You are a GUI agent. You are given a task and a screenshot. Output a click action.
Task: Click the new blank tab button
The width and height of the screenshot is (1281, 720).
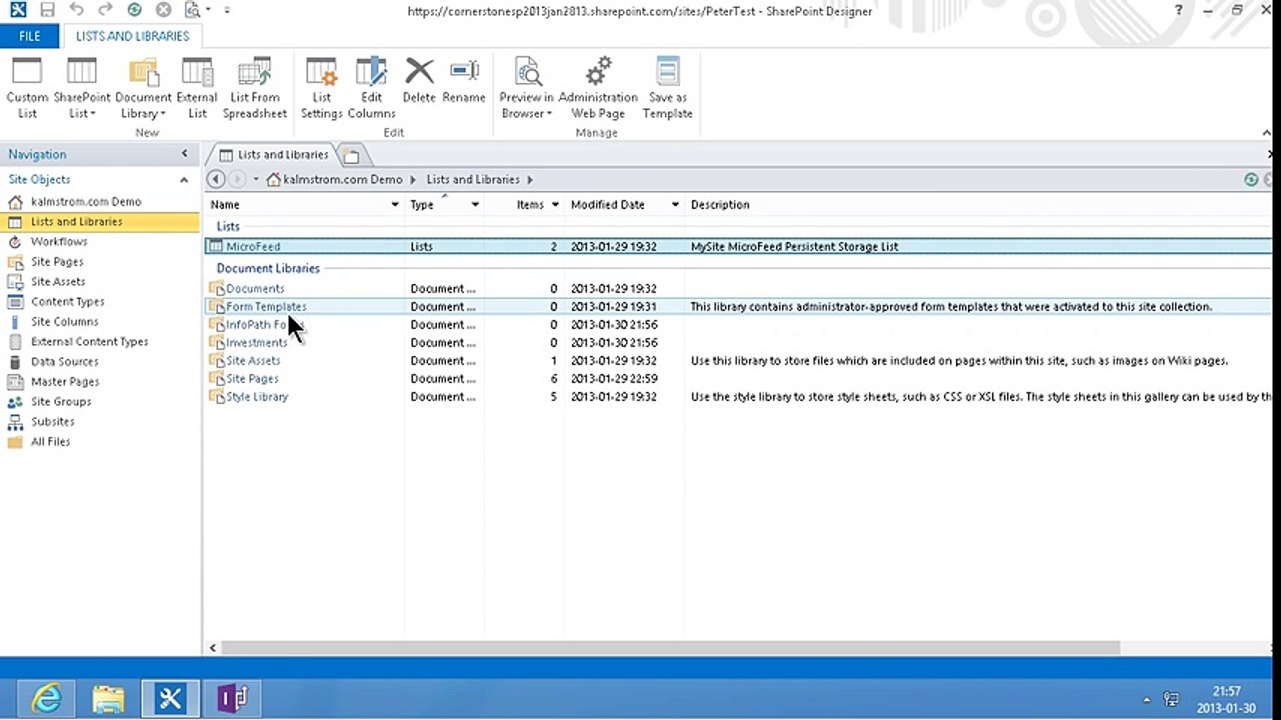click(x=351, y=155)
